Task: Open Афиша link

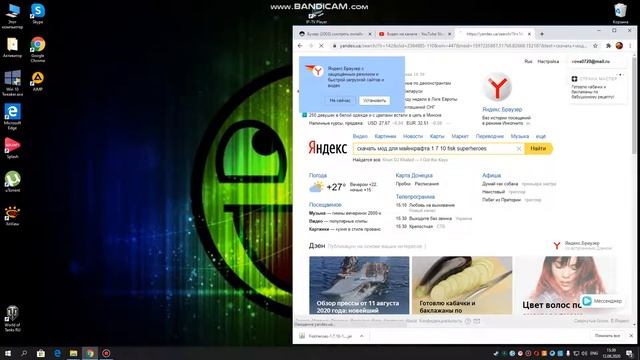Action: tap(491, 175)
